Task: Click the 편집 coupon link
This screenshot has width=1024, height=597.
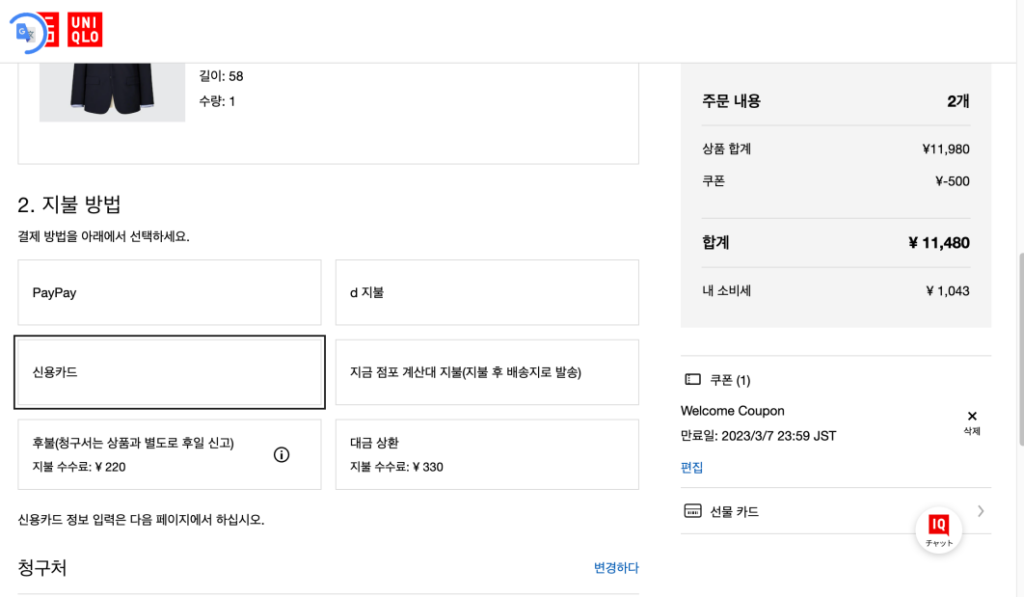Action: click(x=692, y=467)
